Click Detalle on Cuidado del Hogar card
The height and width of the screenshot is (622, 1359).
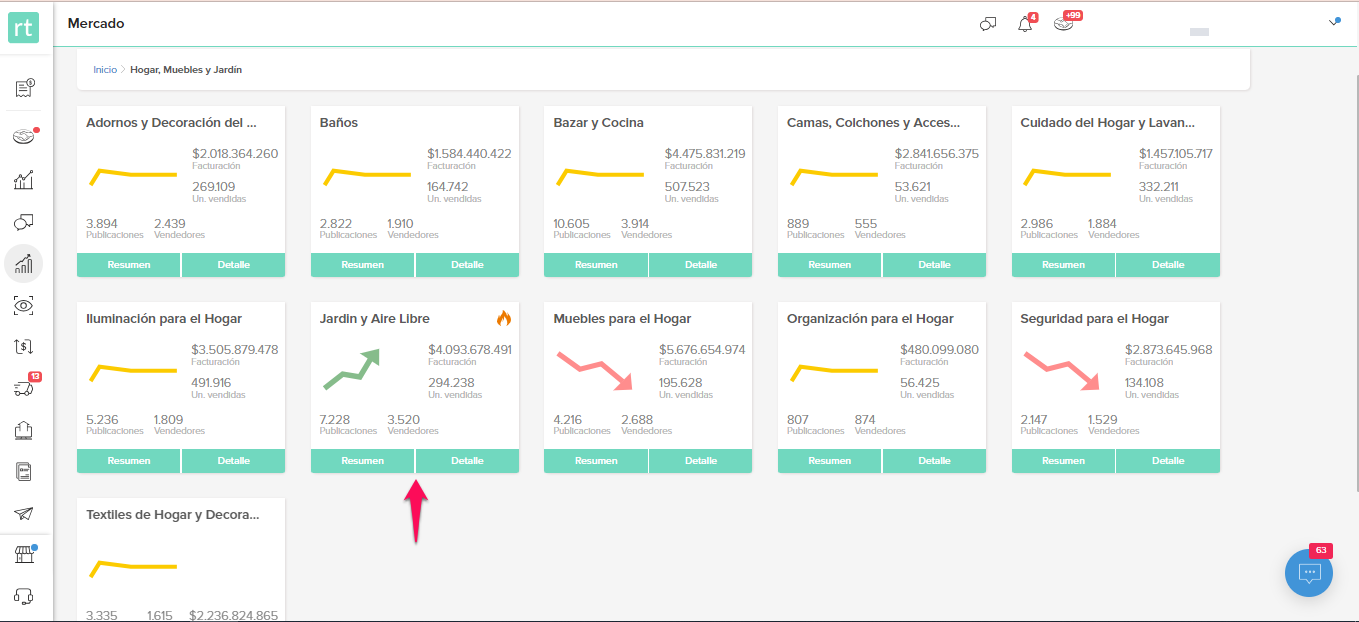1168,265
